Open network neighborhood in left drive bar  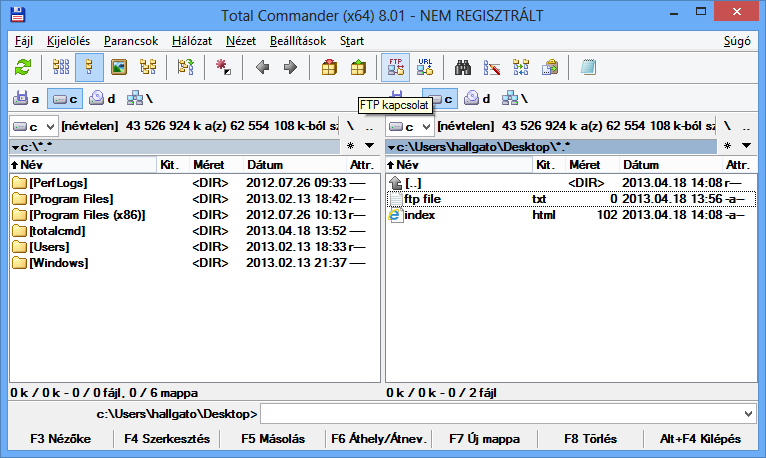click(140, 99)
